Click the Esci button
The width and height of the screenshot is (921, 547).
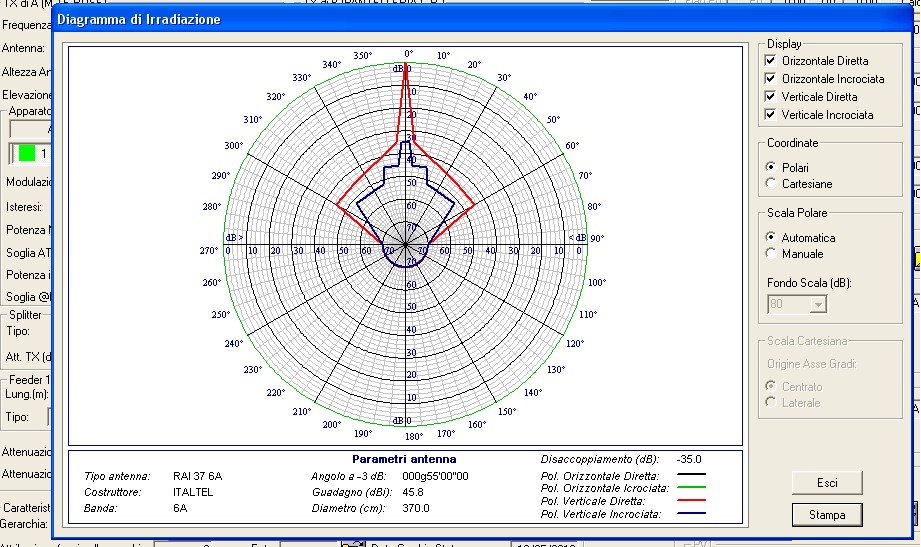click(x=826, y=483)
